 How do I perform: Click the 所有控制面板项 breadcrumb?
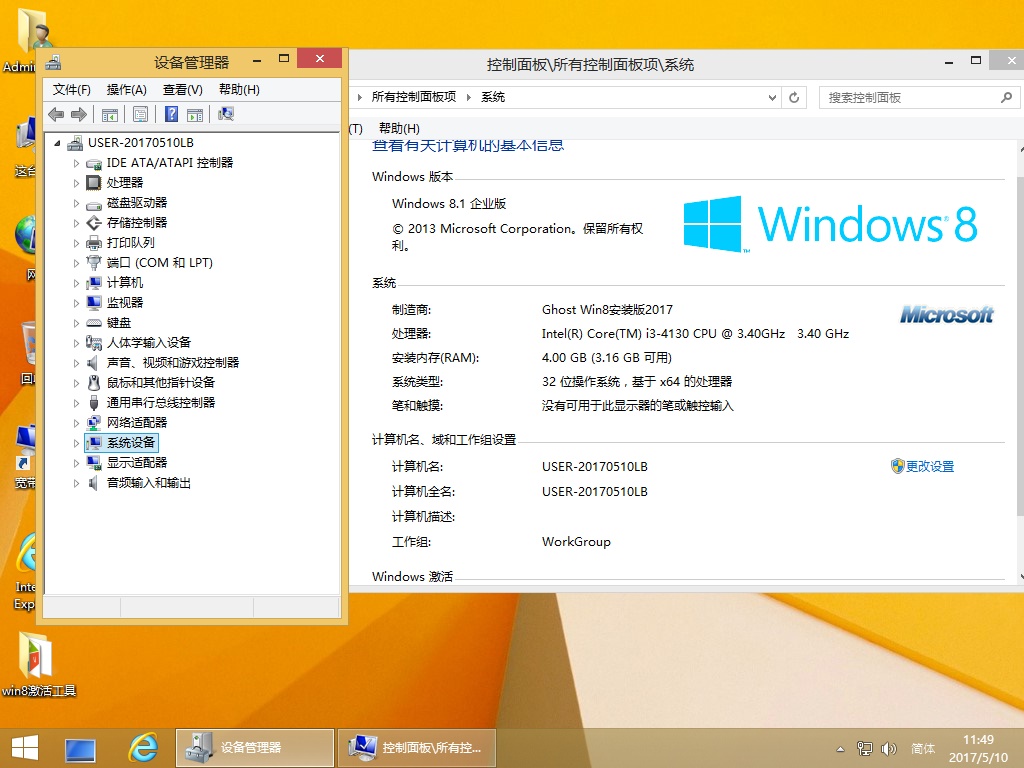(x=413, y=97)
